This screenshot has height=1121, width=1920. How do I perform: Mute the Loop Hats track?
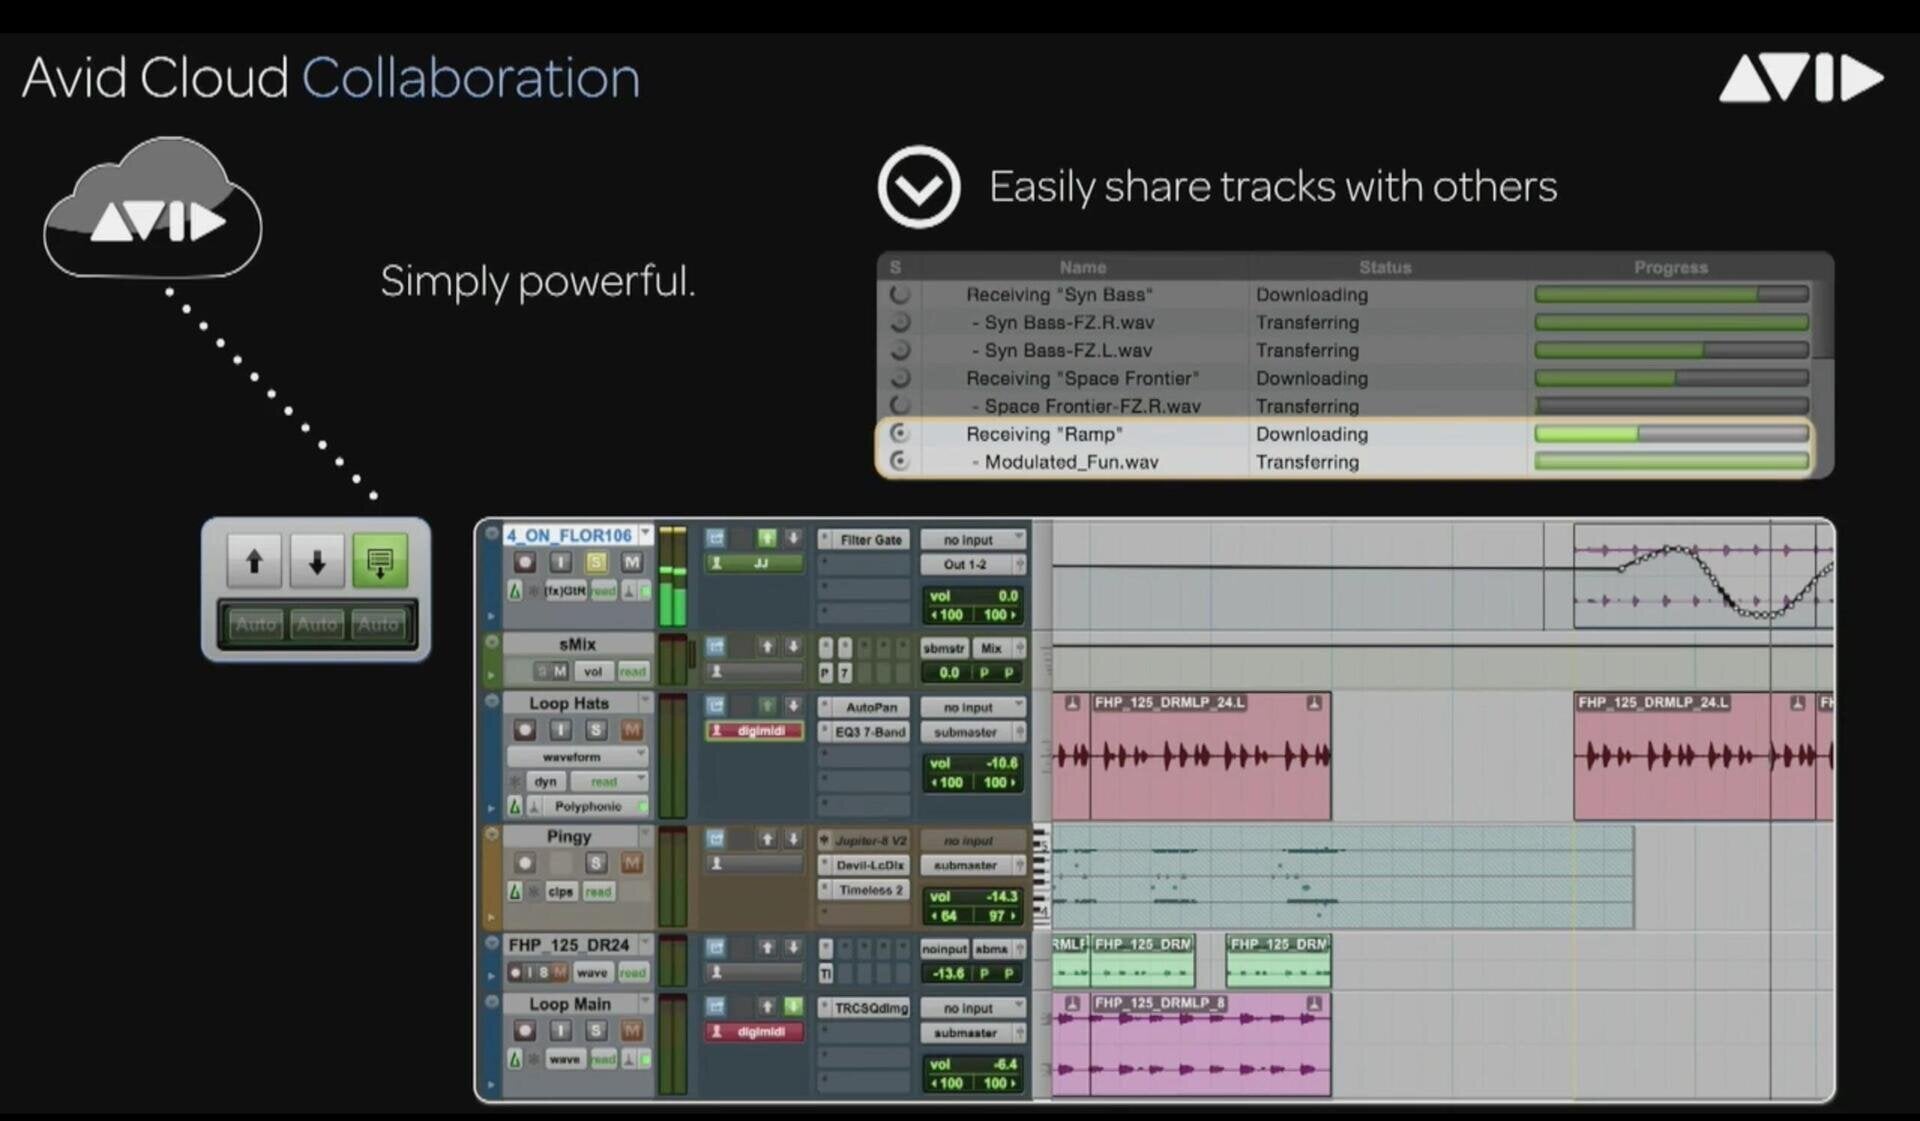tap(632, 730)
